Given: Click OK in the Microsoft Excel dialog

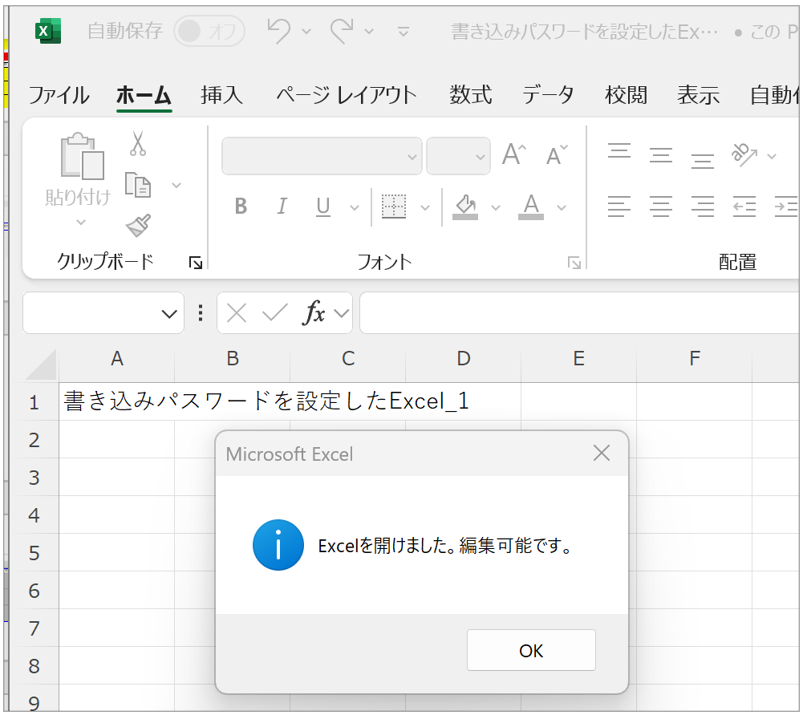Looking at the screenshot, I should click(531, 650).
